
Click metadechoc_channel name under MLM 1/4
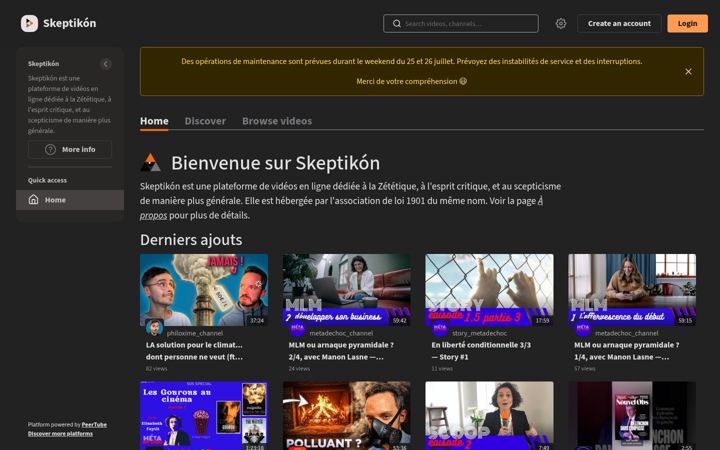pyautogui.click(x=627, y=333)
